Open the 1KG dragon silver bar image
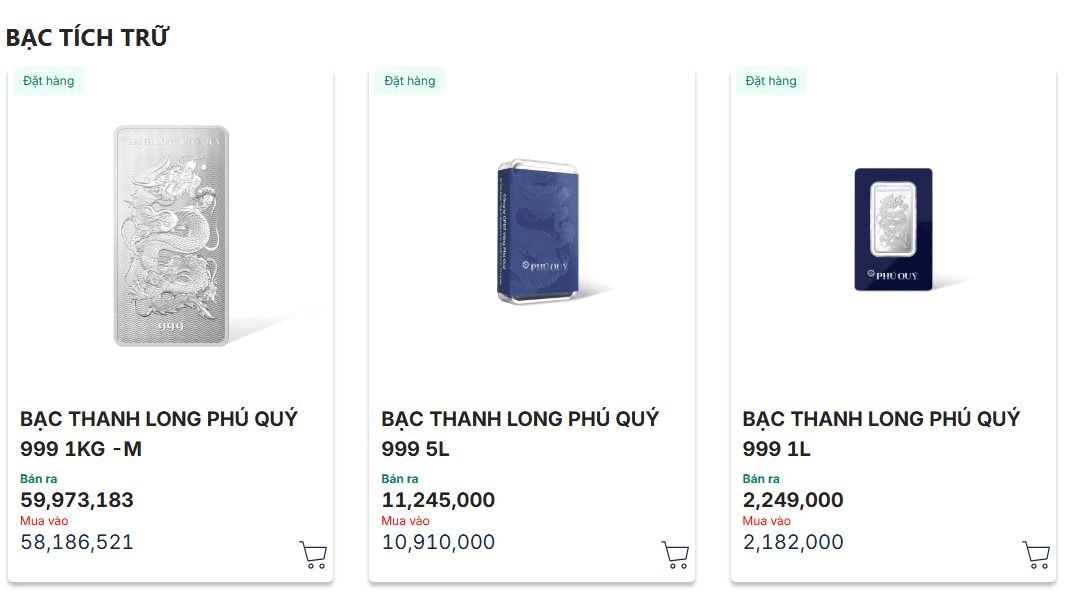This screenshot has height=596, width=1069. click(x=171, y=236)
